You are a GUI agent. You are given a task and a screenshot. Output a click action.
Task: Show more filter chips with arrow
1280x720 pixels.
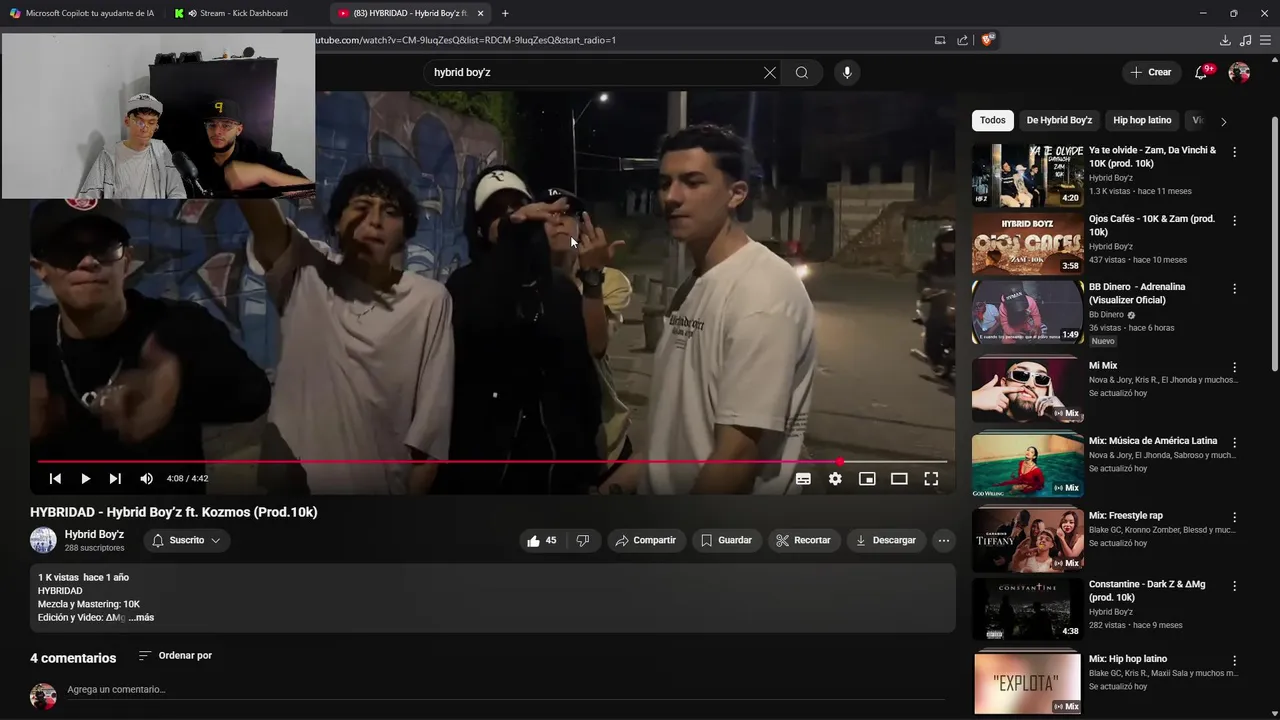pyautogui.click(x=1223, y=121)
